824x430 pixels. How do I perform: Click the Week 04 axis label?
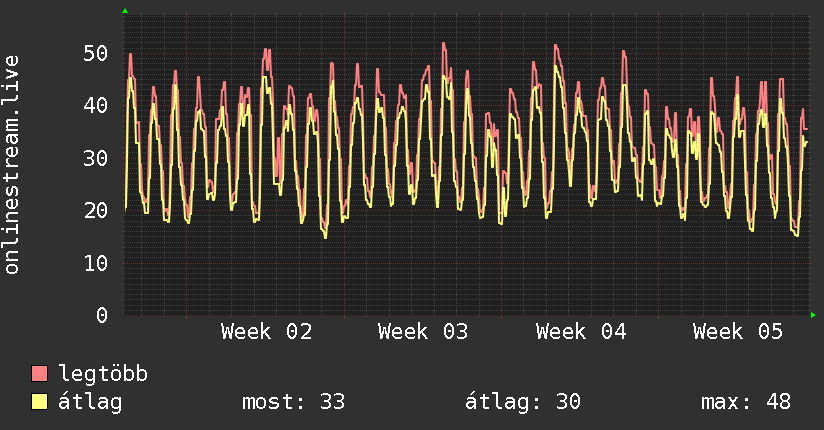click(581, 332)
